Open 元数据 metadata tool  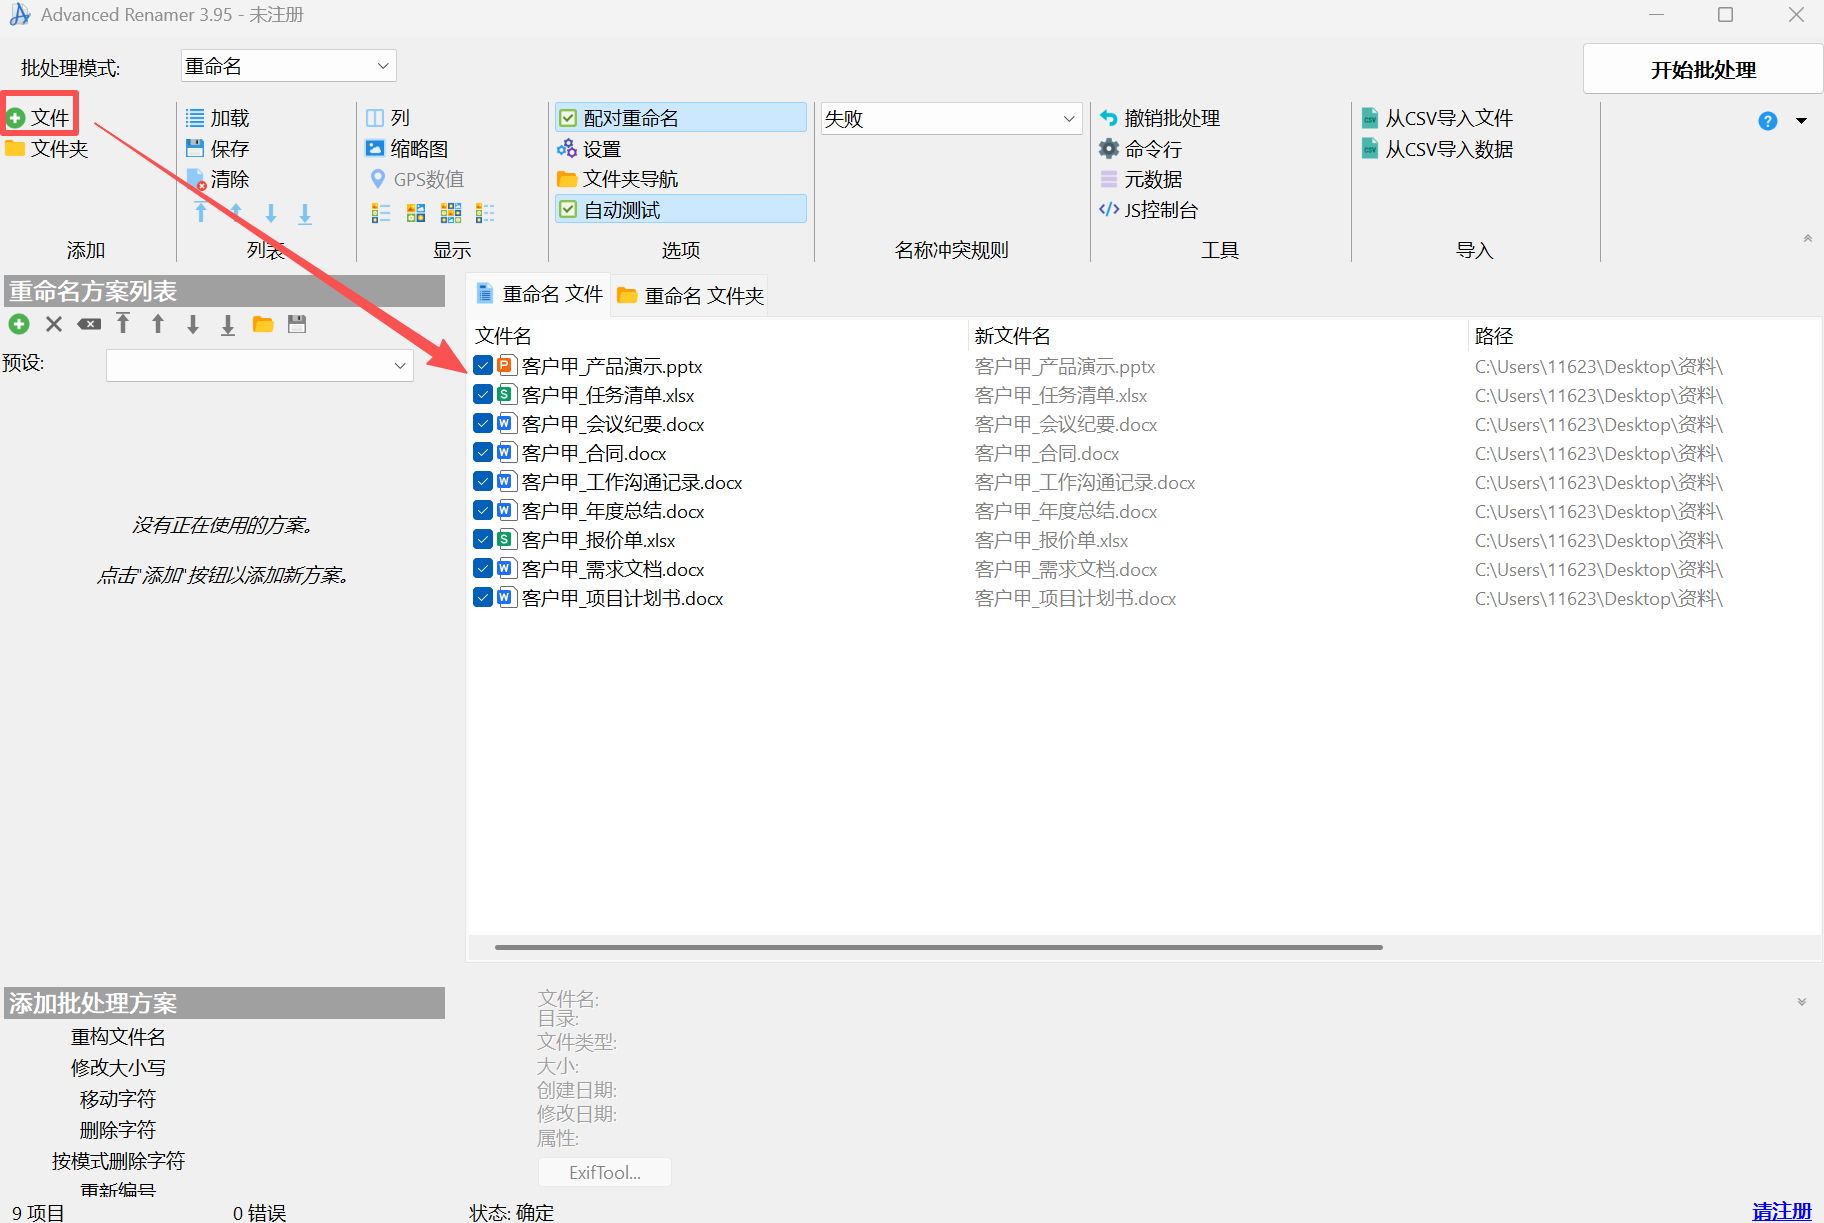[x=1141, y=180]
